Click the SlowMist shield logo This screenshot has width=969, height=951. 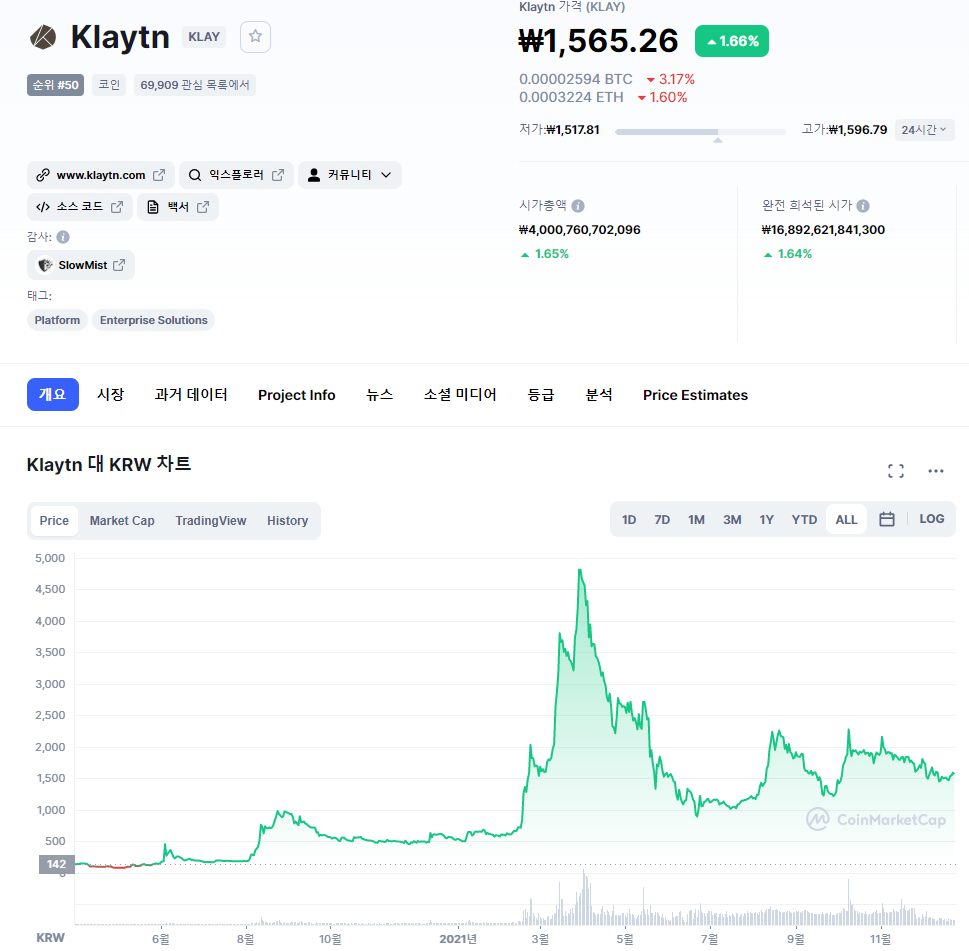[45, 265]
